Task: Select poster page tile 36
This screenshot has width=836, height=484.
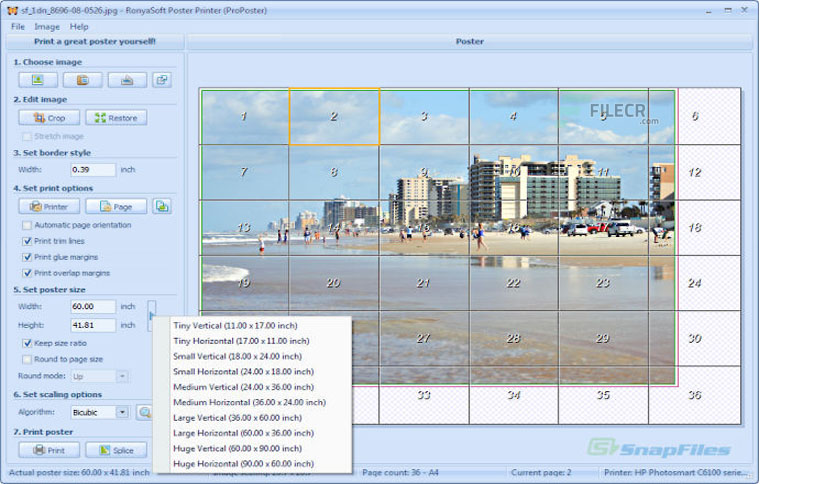Action: (695, 395)
